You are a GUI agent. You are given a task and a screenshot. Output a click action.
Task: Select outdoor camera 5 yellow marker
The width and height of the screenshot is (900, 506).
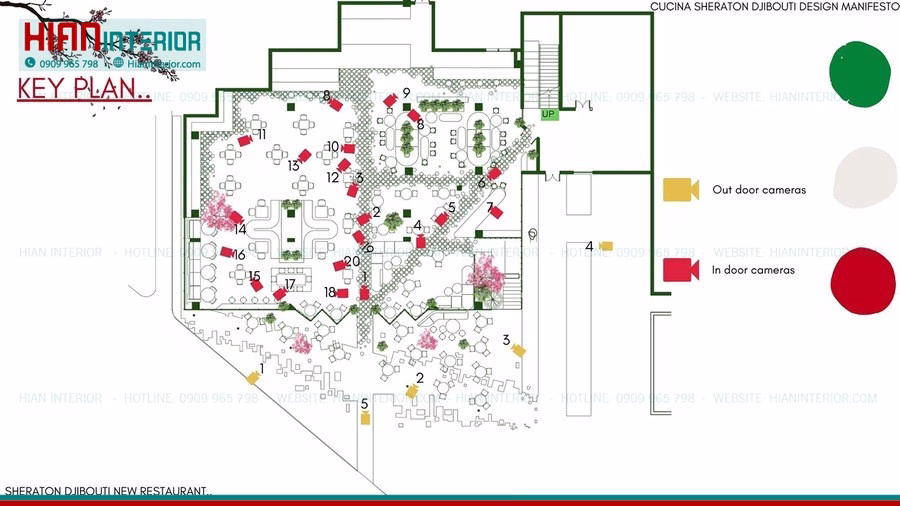pyautogui.click(x=365, y=418)
